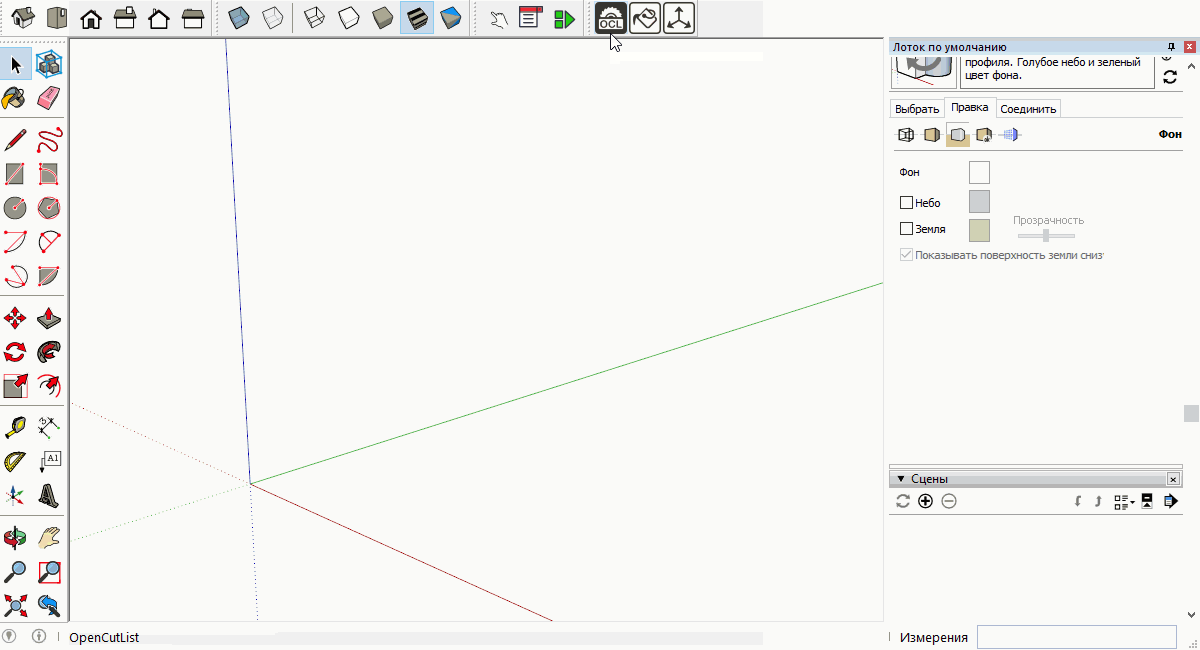This screenshot has height=650, width=1200.
Task: Select the Push/Pull tool
Action: point(49,318)
